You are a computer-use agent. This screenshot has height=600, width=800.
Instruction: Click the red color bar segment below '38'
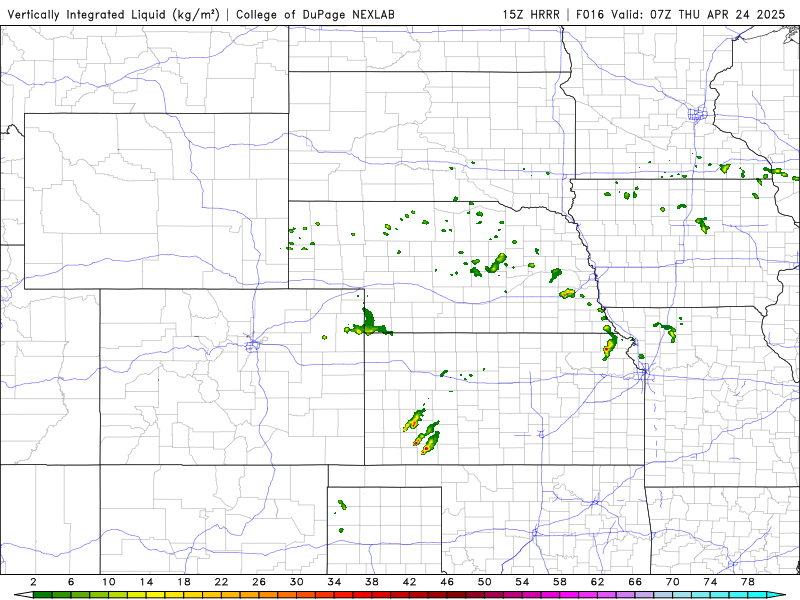(381, 595)
